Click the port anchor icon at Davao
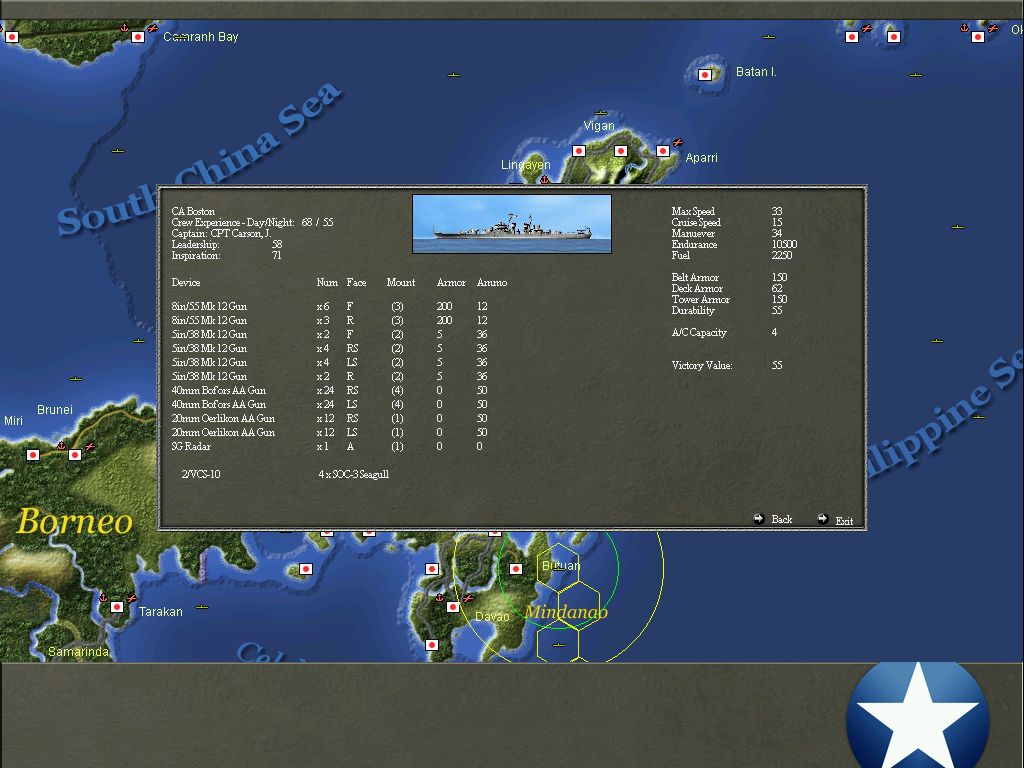The width and height of the screenshot is (1024, 768). 439,598
